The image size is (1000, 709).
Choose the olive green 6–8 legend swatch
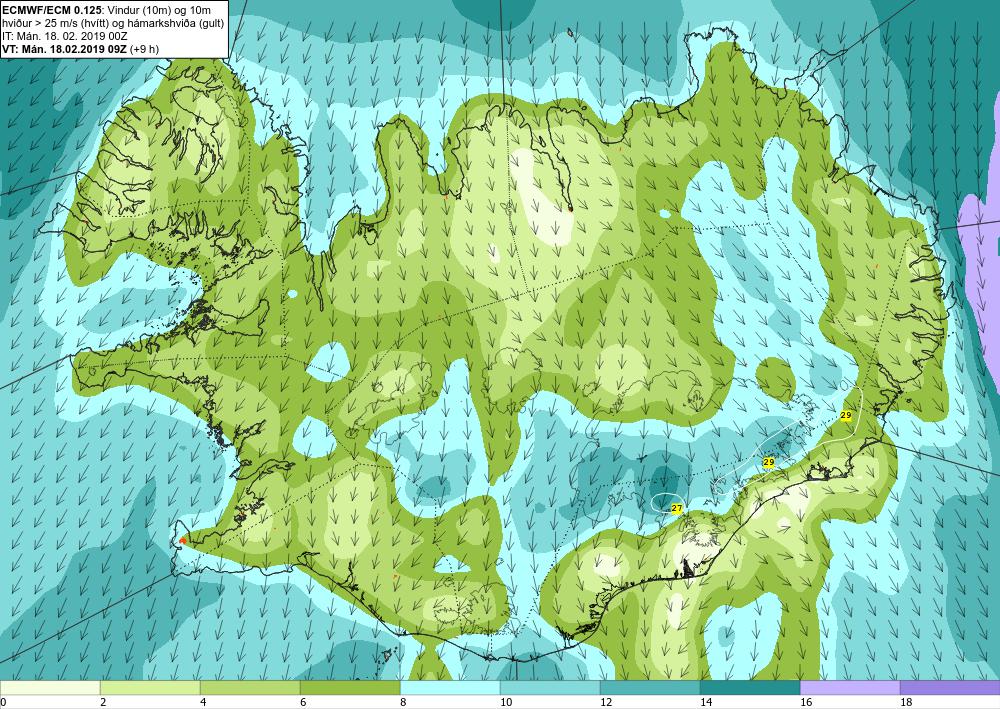point(350,687)
